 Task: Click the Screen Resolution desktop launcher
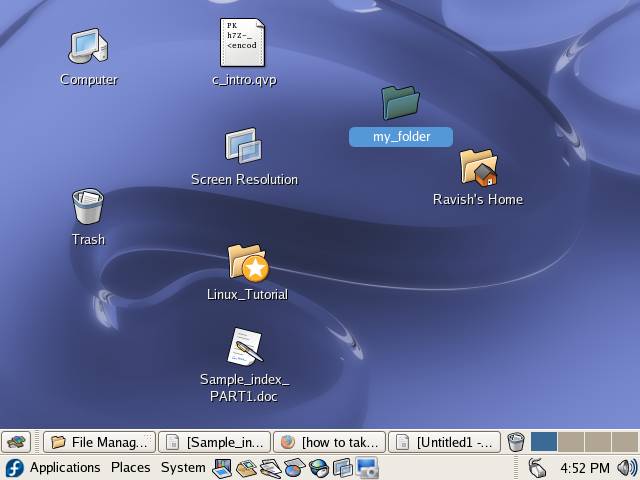click(243, 146)
